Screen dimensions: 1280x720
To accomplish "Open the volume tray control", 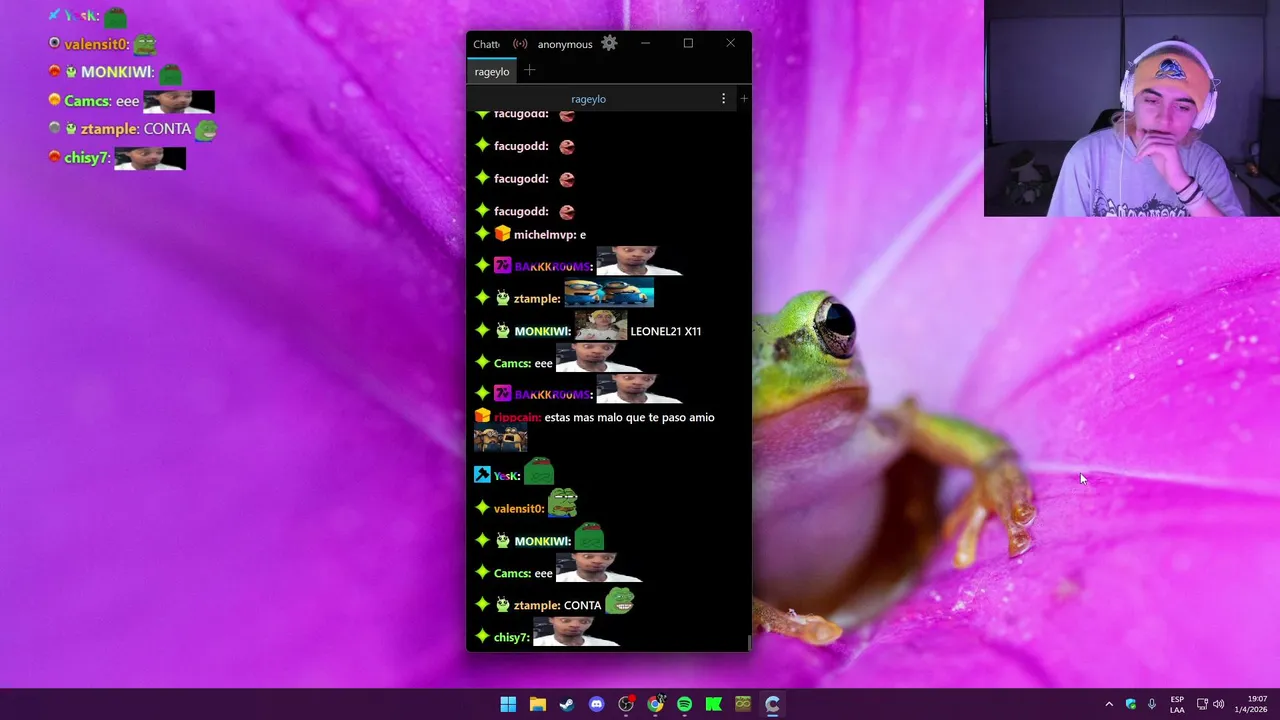I will coord(1218,704).
